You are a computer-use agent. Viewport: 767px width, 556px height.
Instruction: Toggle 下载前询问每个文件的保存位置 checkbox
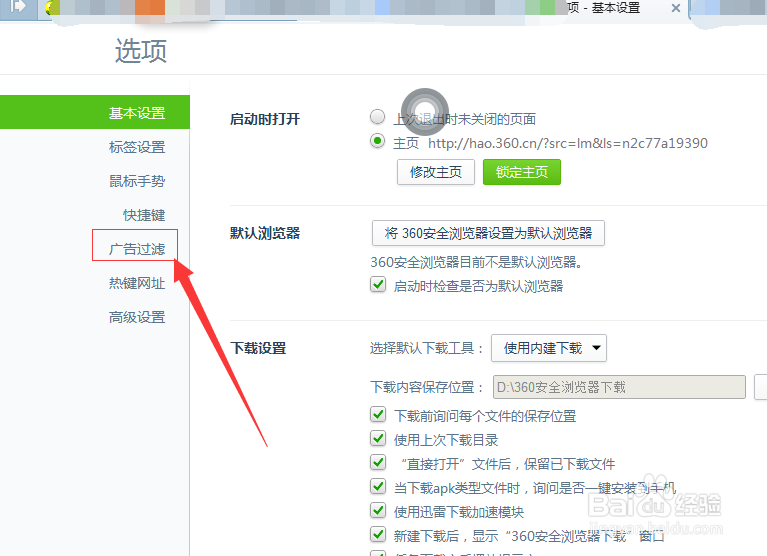point(378,415)
